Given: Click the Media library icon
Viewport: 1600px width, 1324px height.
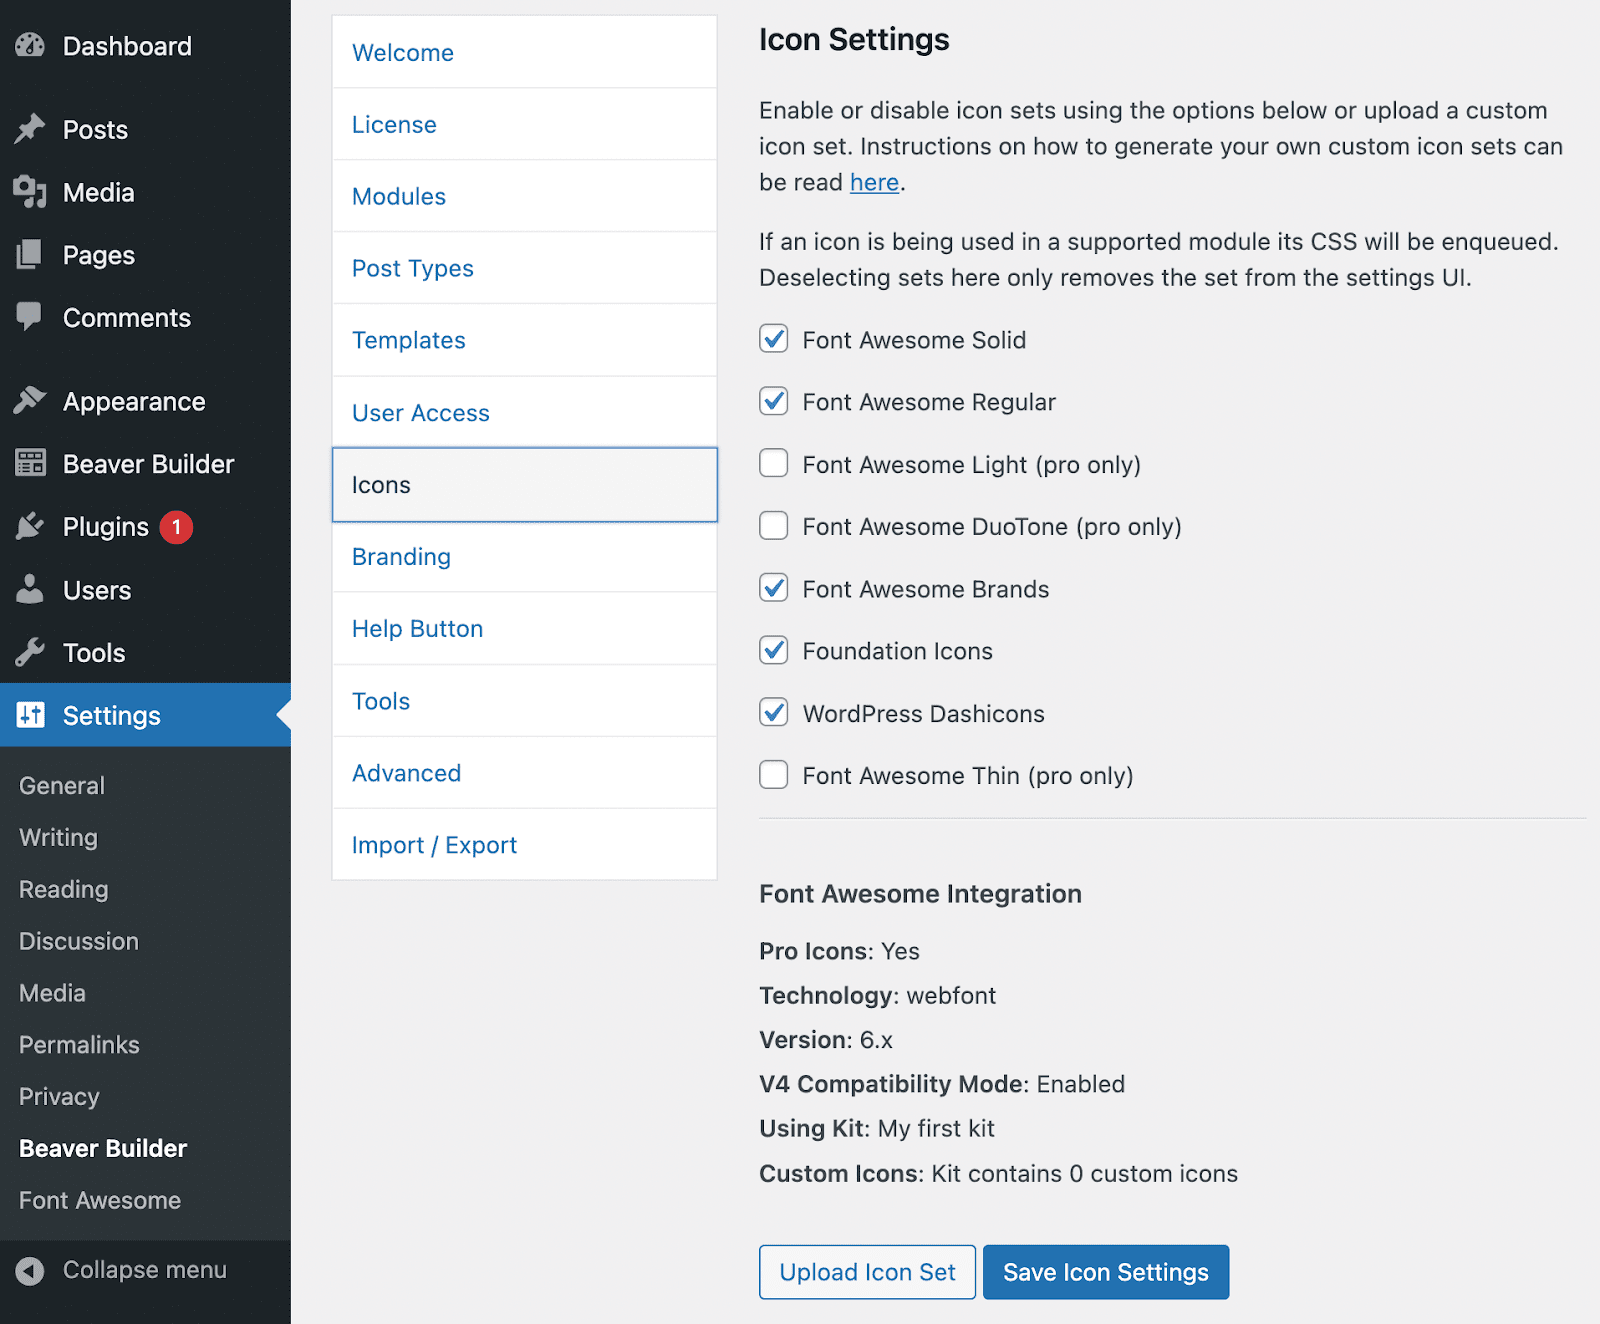Looking at the screenshot, I should (30, 192).
